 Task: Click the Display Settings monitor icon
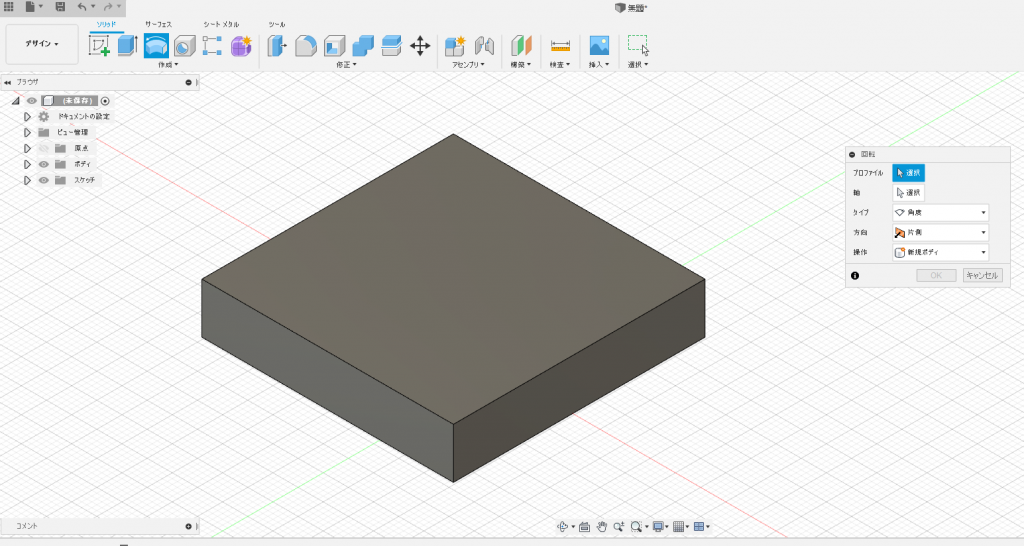click(x=658, y=526)
